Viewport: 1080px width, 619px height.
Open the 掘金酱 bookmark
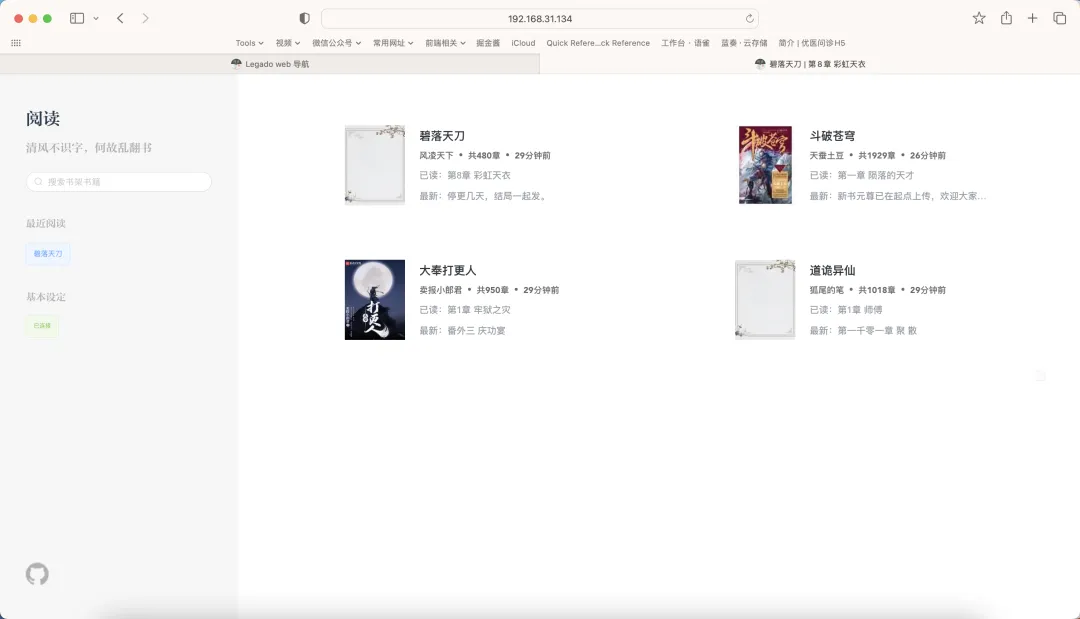click(x=488, y=43)
